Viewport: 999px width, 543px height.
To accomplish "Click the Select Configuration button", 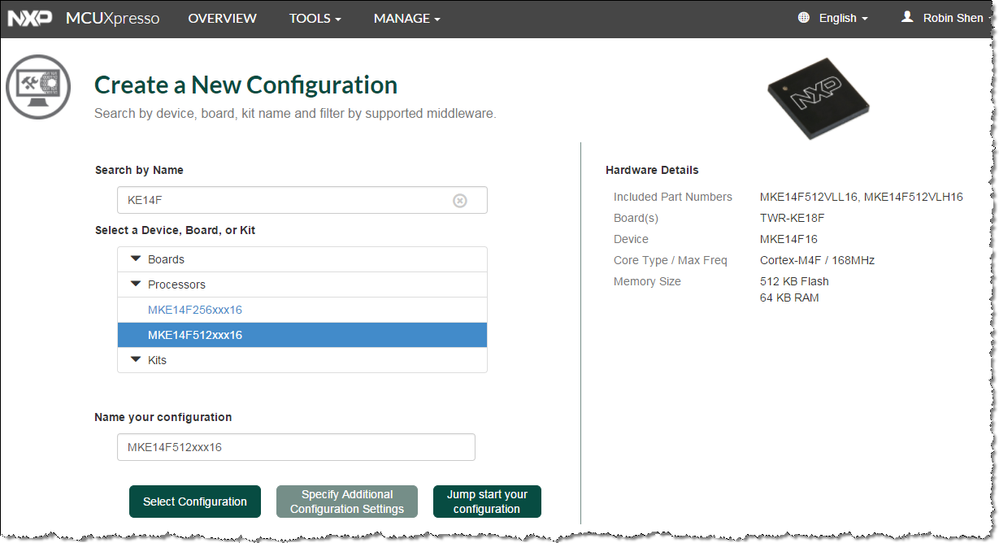I will (x=195, y=502).
